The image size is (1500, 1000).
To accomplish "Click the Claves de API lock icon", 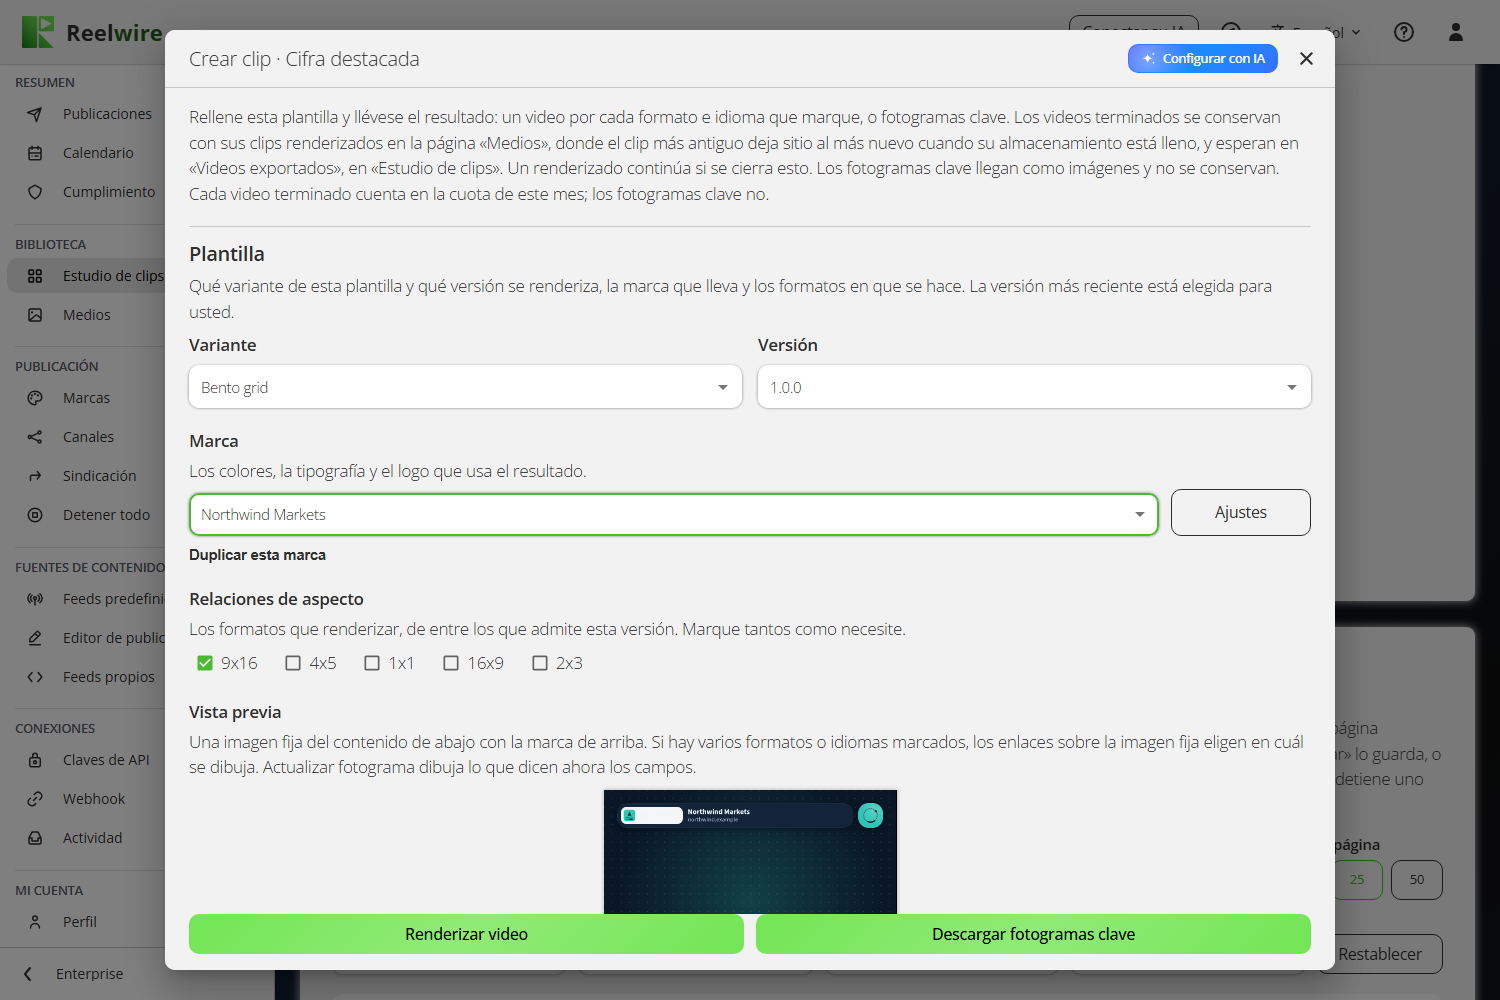I will (35, 760).
